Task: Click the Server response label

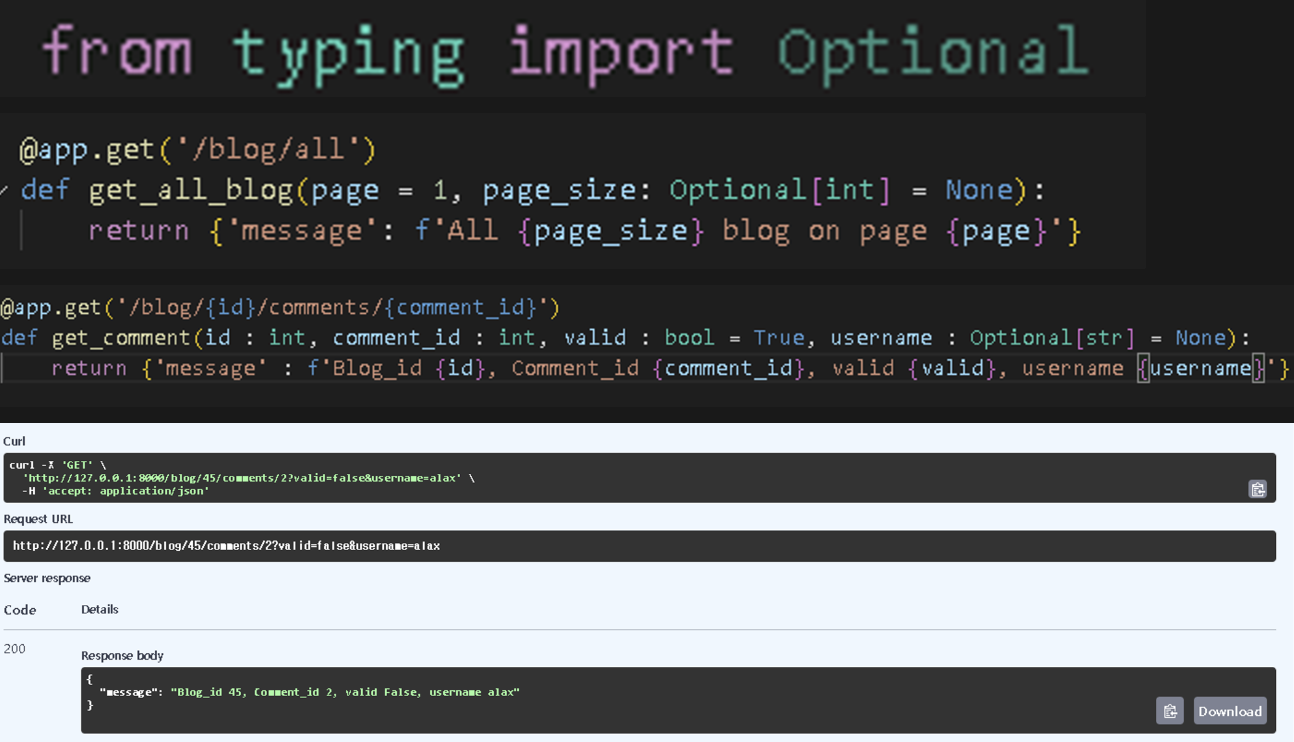Action: (x=47, y=578)
